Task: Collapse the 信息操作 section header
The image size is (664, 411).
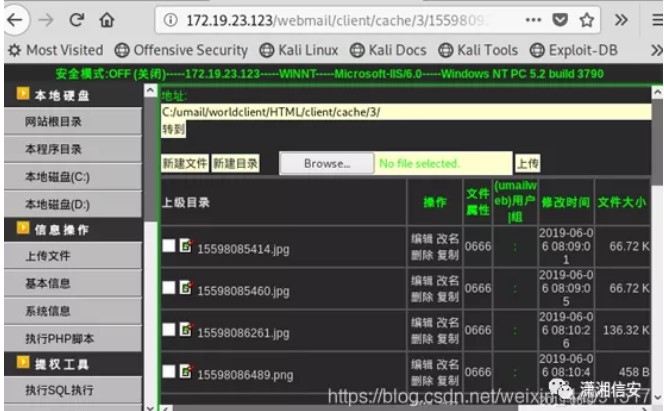Action: (73, 229)
